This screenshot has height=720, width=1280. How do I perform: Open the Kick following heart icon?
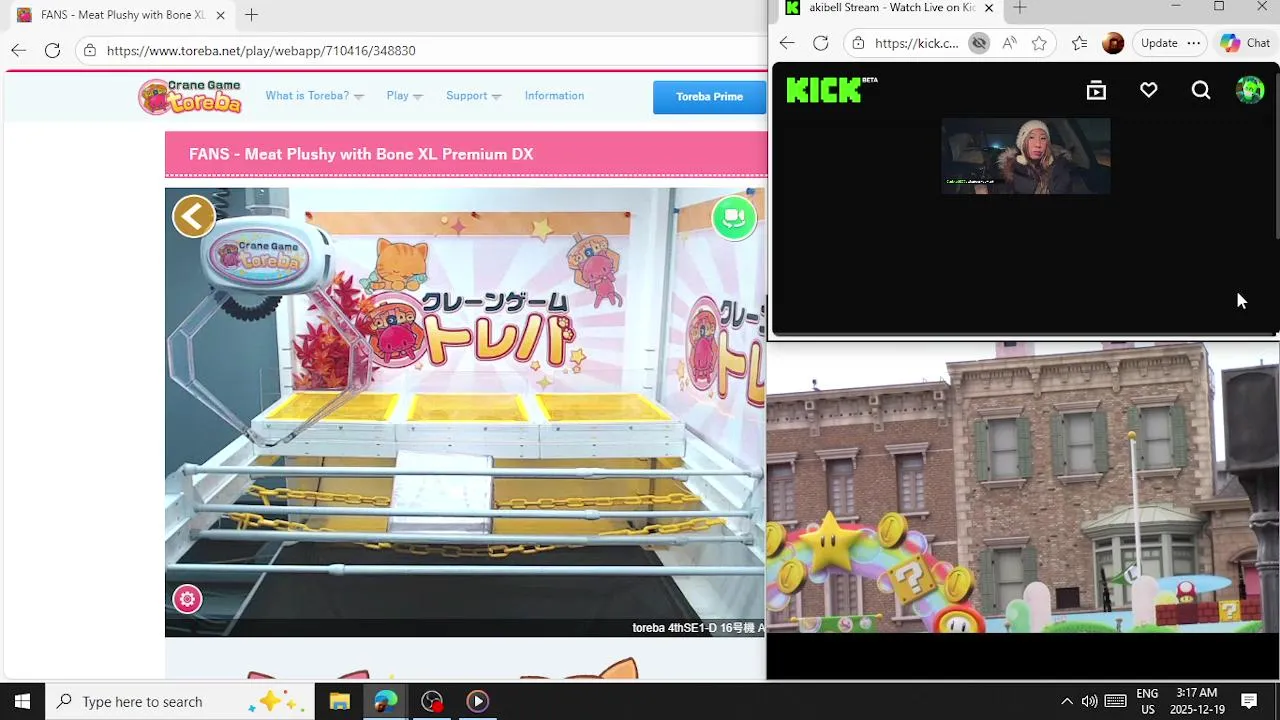click(1149, 91)
